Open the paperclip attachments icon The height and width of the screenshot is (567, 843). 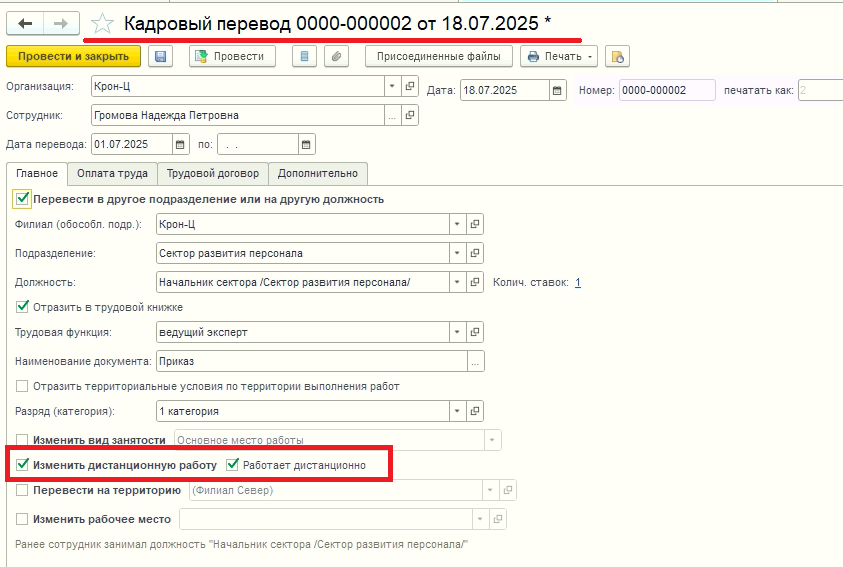click(x=337, y=56)
